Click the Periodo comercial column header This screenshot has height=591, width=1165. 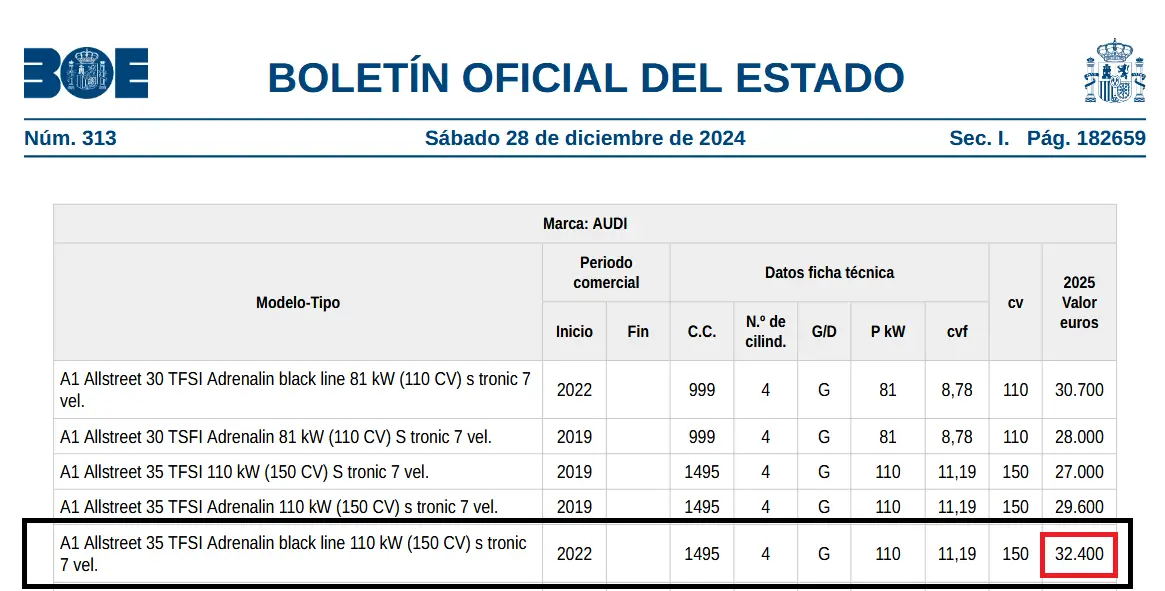pyautogui.click(x=606, y=273)
